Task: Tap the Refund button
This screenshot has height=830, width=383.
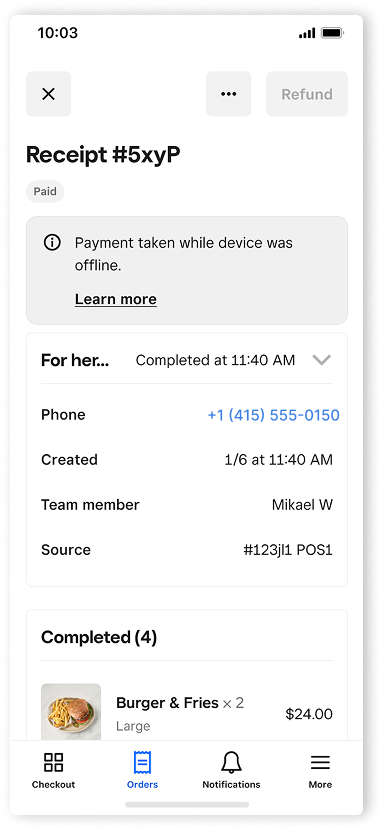Action: click(307, 94)
